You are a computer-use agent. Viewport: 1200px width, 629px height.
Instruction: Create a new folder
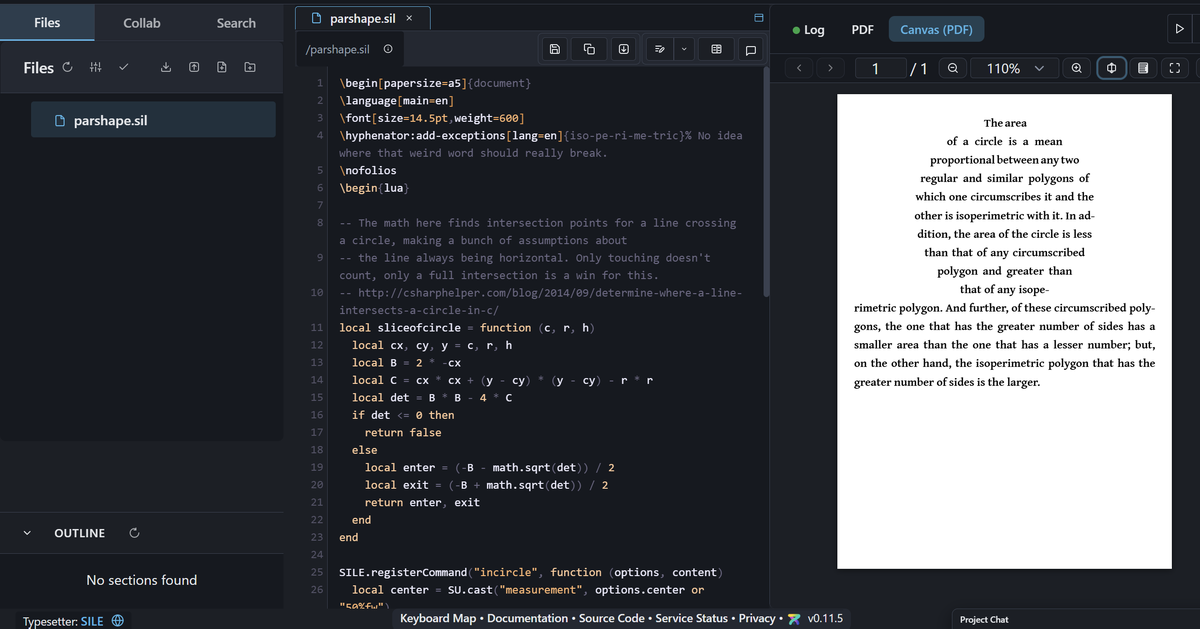click(250, 68)
